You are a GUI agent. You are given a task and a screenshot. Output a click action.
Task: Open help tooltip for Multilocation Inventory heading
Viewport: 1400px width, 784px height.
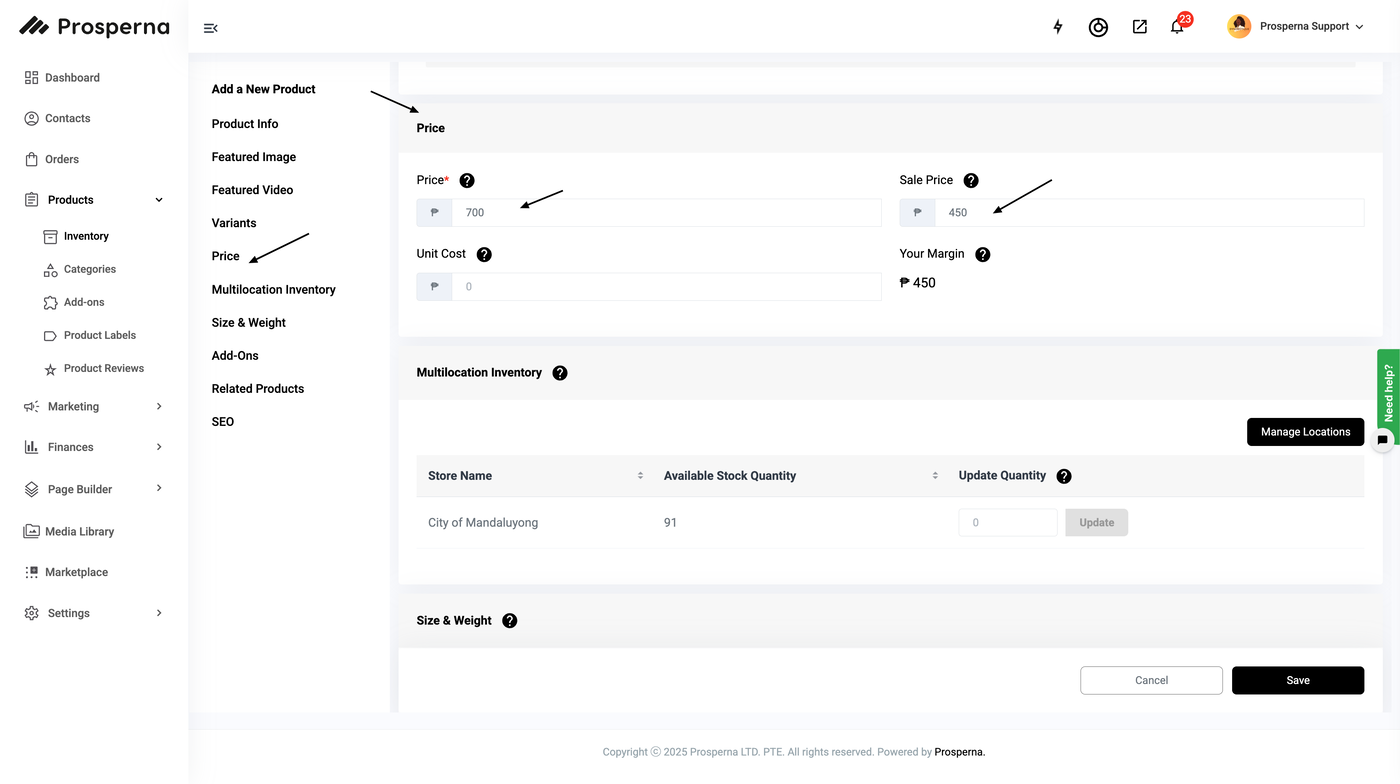pyautogui.click(x=560, y=373)
